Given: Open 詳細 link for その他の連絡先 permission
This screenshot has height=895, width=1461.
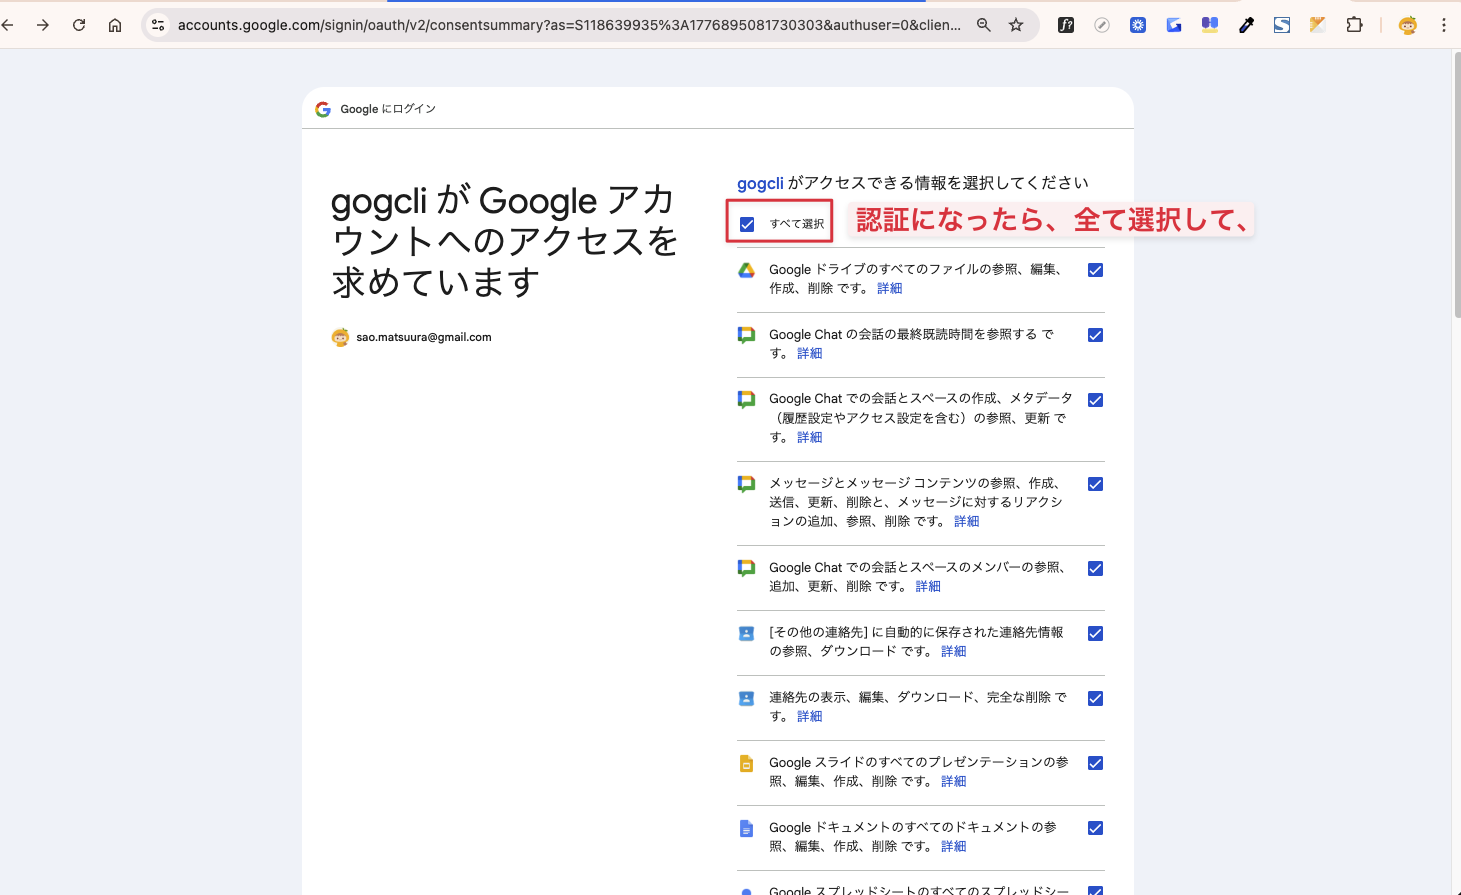Looking at the screenshot, I should (954, 651).
